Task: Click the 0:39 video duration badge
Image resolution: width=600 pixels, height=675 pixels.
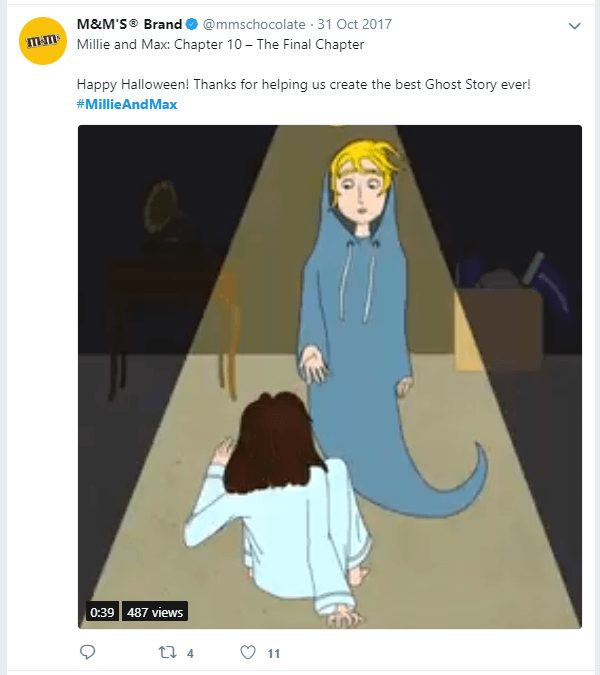Action: (x=102, y=612)
